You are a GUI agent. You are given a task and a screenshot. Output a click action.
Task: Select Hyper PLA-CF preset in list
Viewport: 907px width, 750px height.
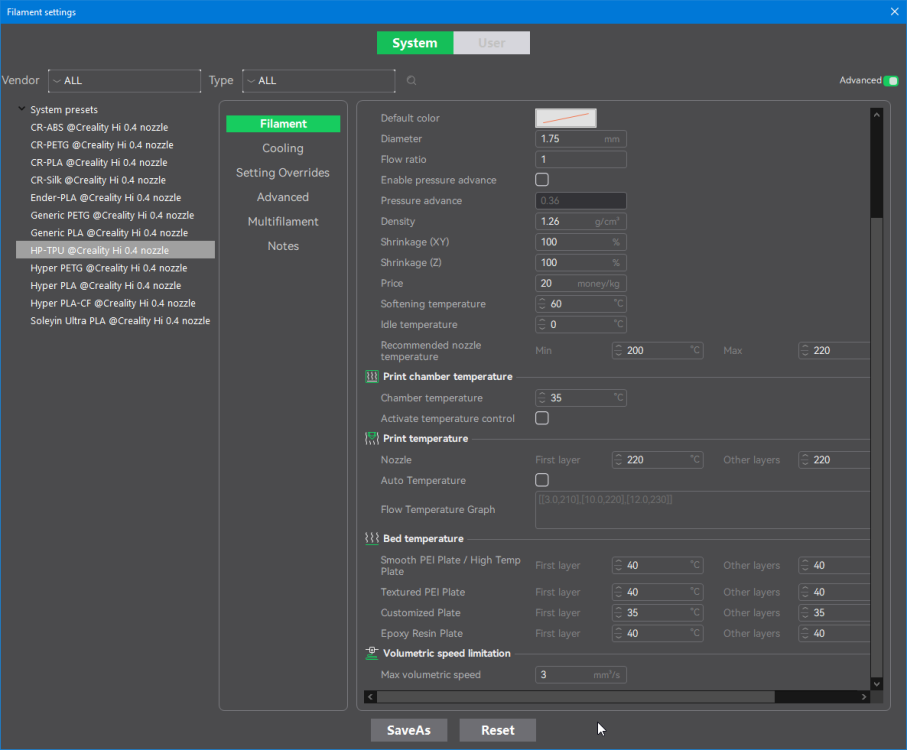point(113,303)
